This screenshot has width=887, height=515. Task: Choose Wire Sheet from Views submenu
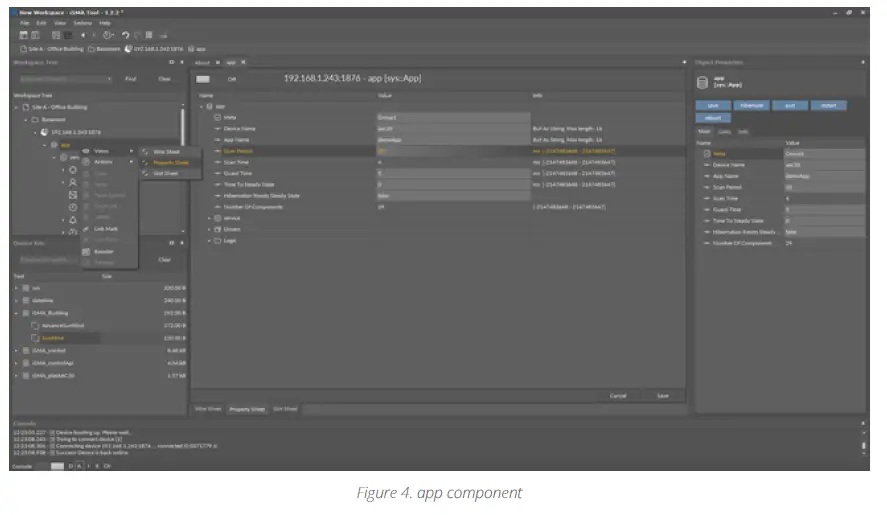[x=170, y=152]
